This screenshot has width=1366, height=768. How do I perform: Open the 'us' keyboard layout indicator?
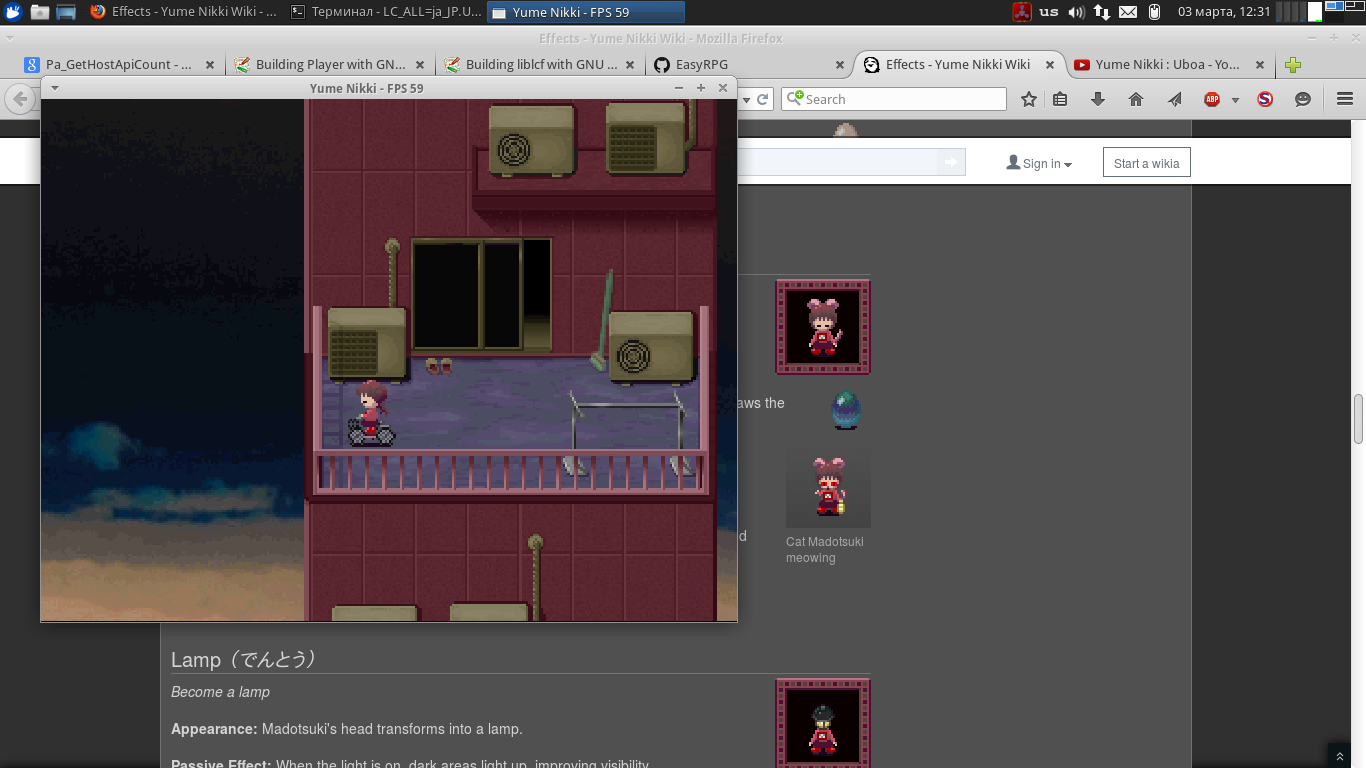tap(1048, 12)
